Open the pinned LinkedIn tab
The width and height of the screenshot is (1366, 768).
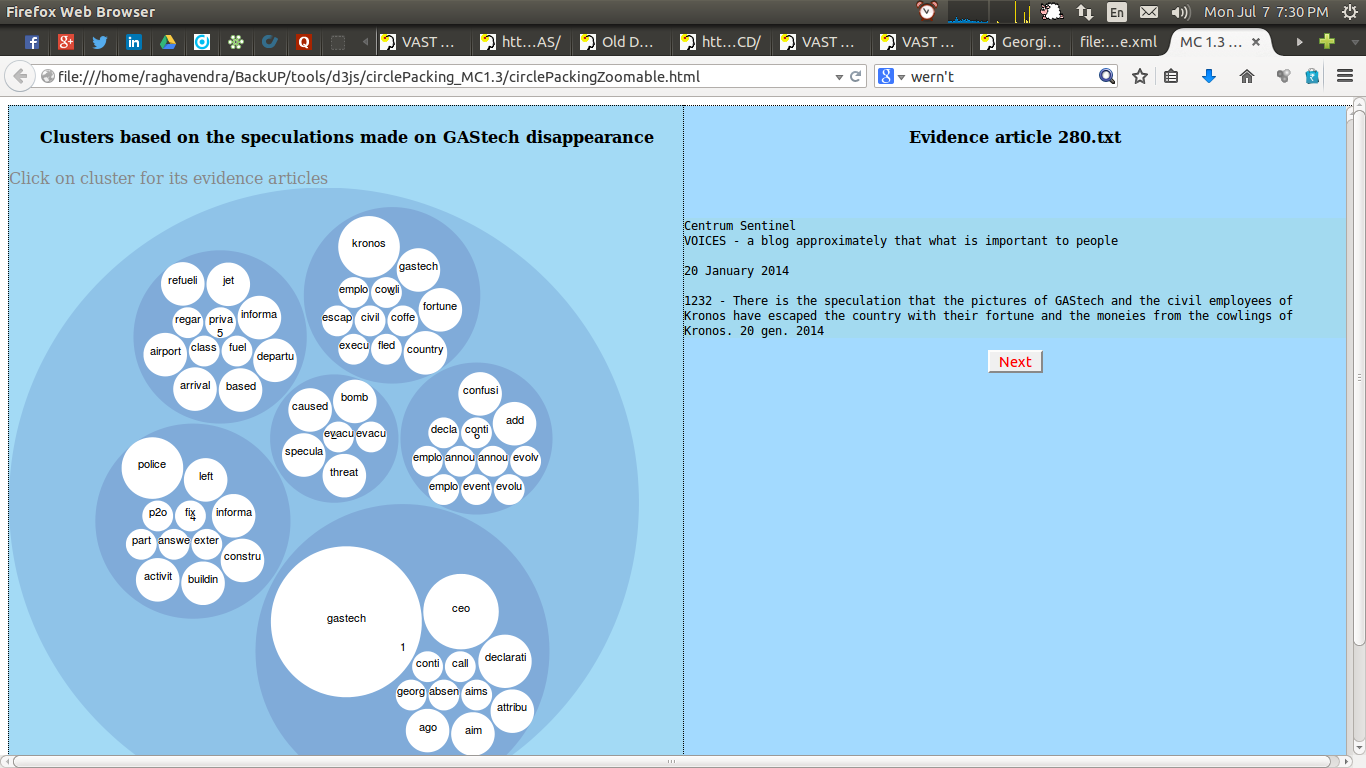click(134, 42)
